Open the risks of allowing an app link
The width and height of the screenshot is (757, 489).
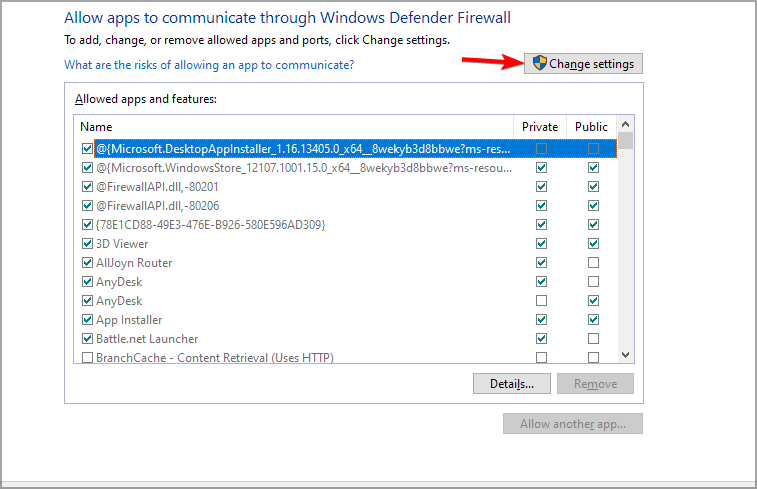[209, 65]
